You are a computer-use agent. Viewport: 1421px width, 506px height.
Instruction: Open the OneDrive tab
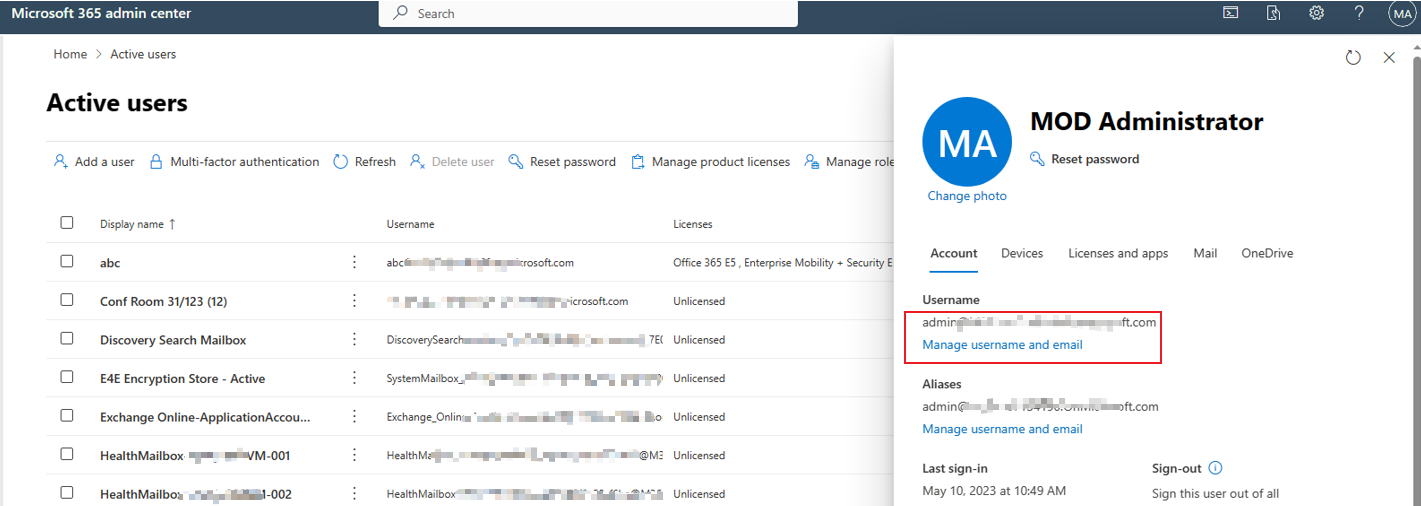tap(1267, 254)
